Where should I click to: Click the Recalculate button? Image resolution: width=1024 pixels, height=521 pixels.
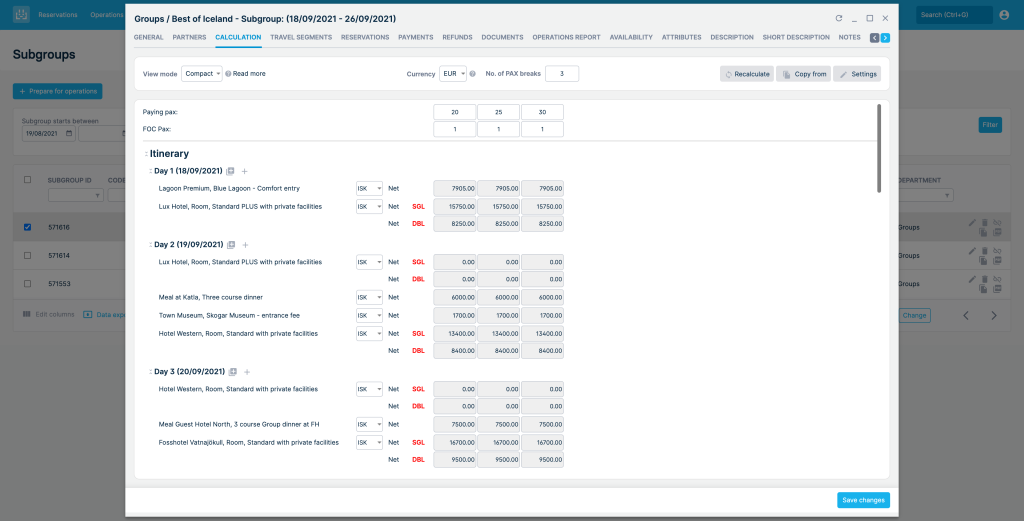(746, 74)
